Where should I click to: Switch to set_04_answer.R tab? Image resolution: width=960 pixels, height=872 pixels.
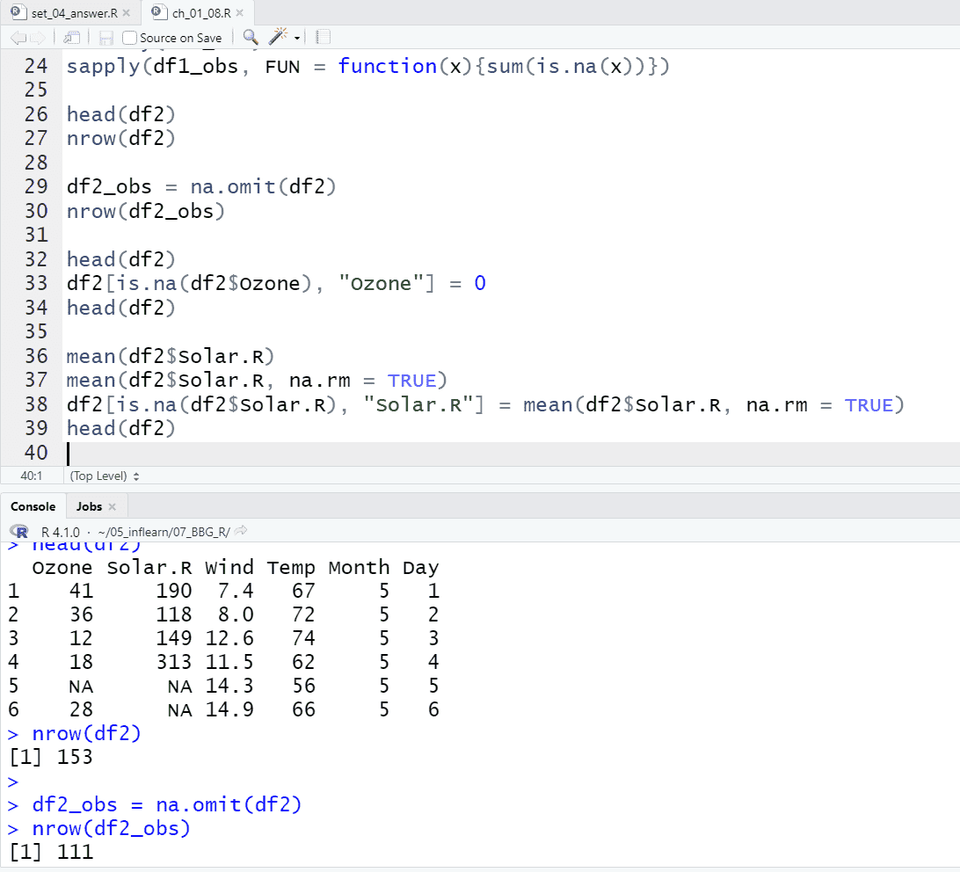[74, 13]
